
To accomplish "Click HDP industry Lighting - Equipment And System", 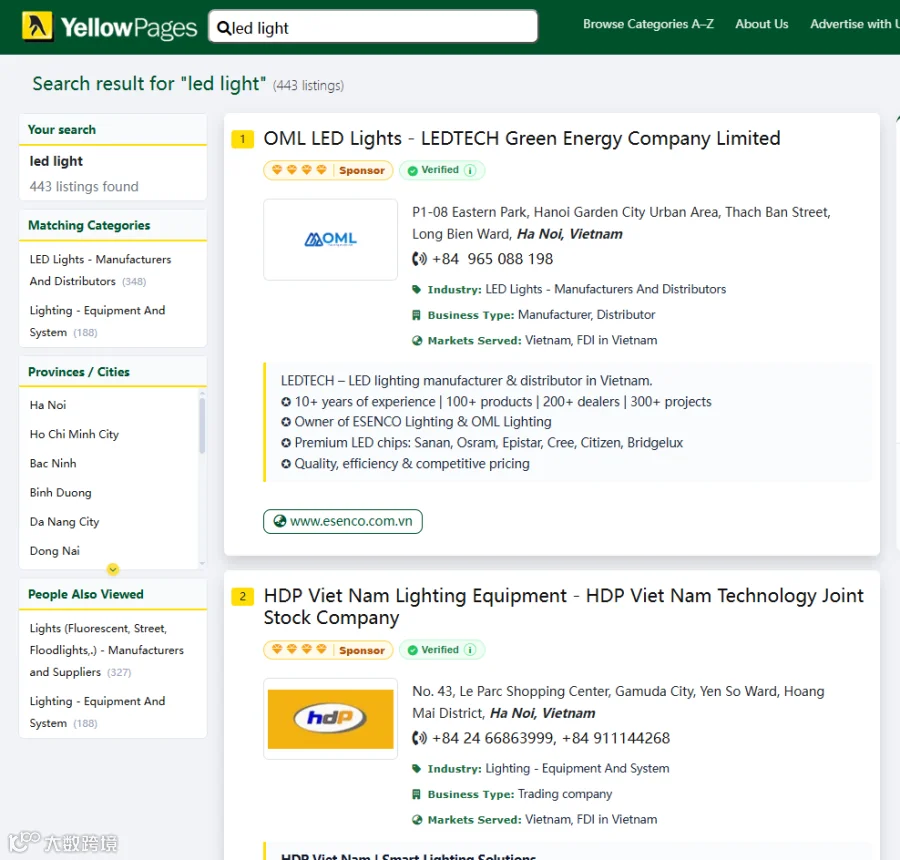I will 577,769.
